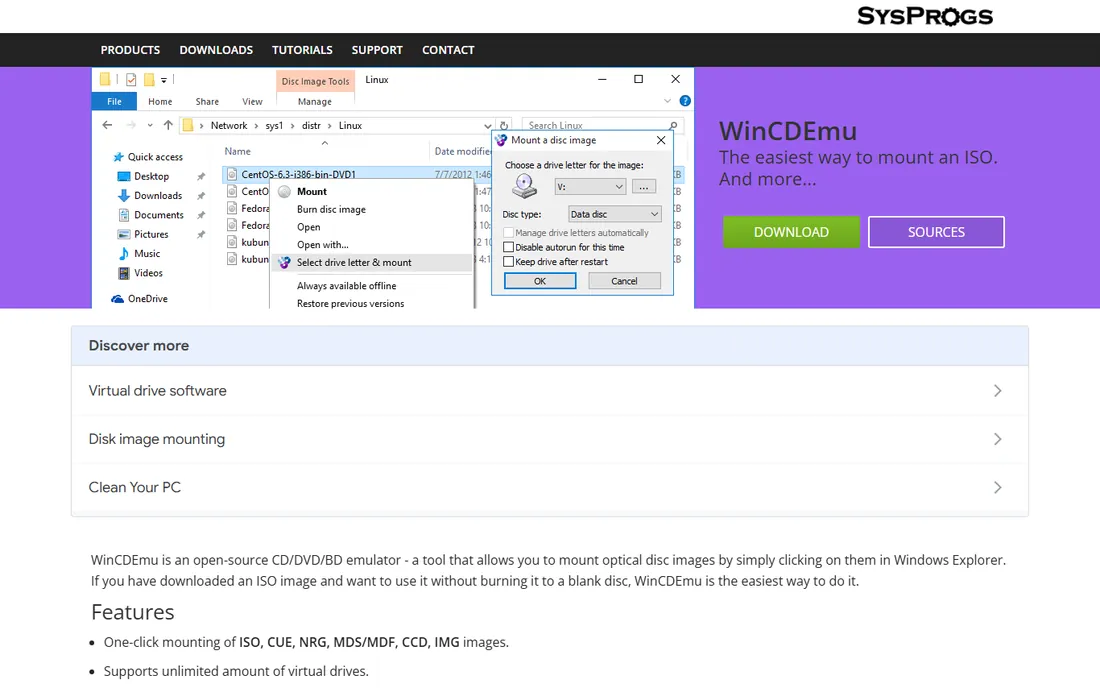Click the green DOWNLOAD button
This screenshot has height=688, width=1100.
click(x=791, y=232)
